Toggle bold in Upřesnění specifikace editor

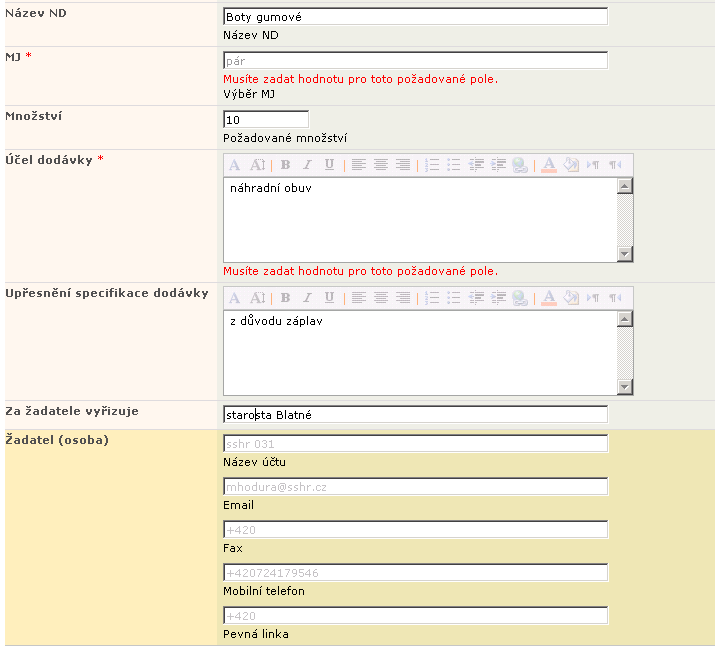(x=285, y=298)
